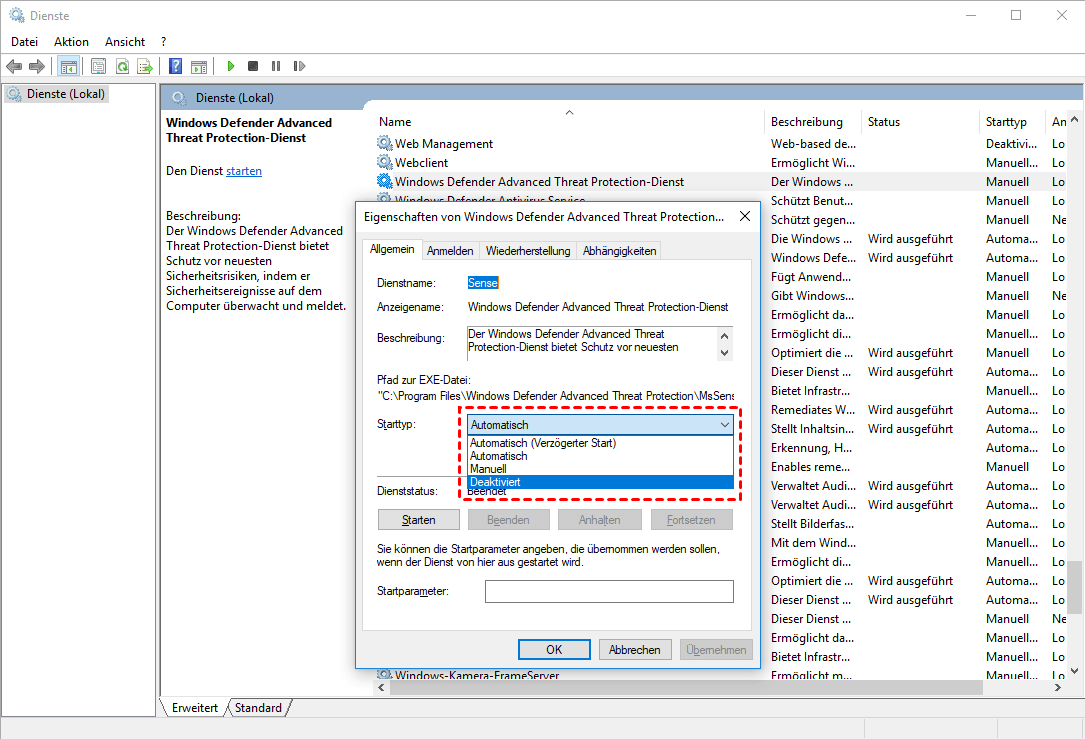Click the Startparameter input field
1085x739 pixels.
[609, 592]
